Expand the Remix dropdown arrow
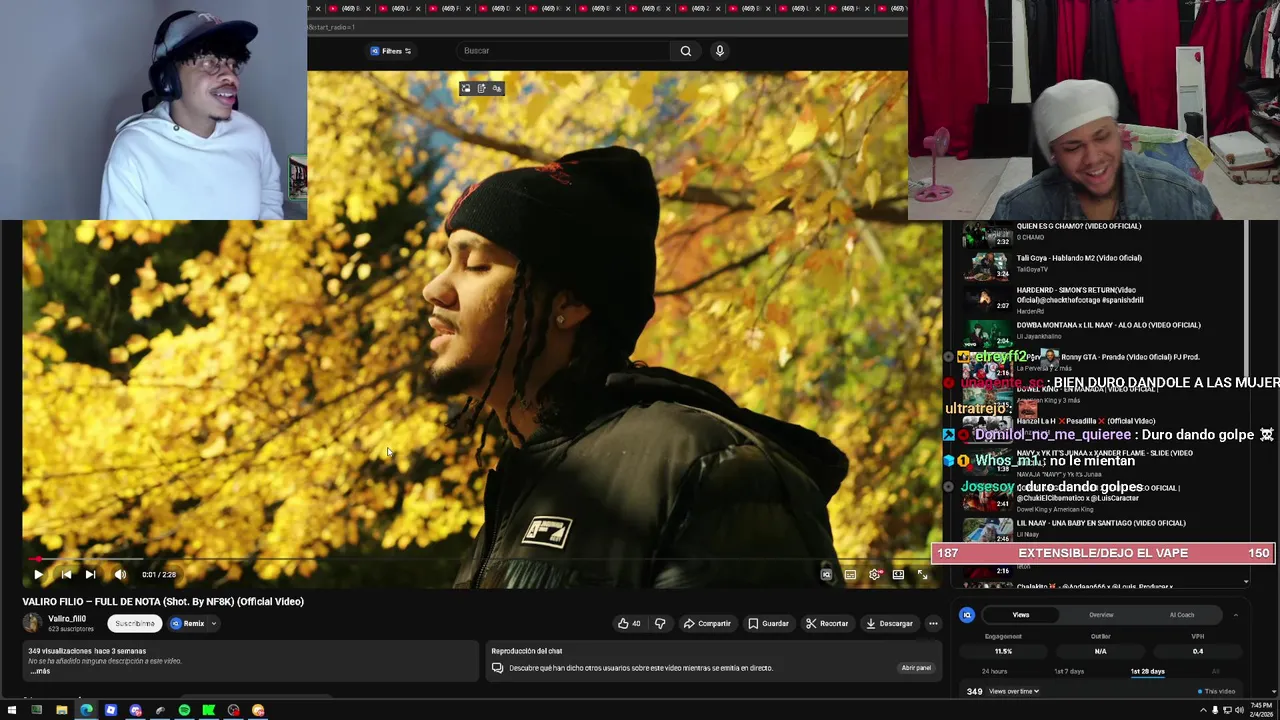The height and width of the screenshot is (720, 1280). point(213,623)
